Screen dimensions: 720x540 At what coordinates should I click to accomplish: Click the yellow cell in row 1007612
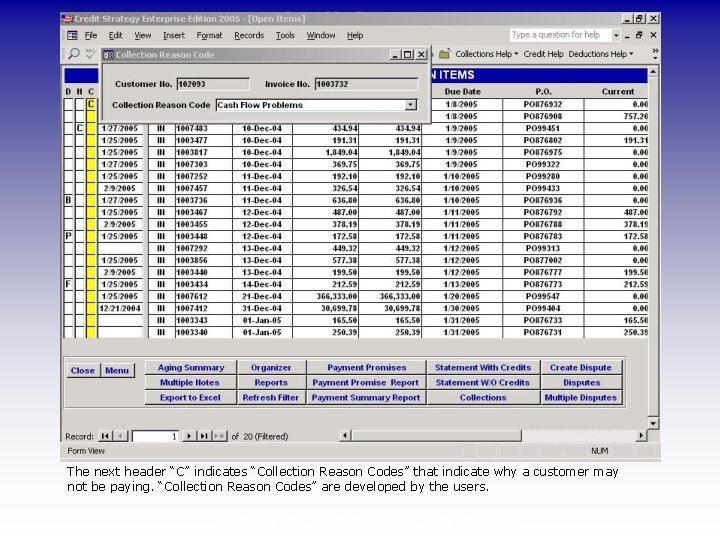click(91, 297)
